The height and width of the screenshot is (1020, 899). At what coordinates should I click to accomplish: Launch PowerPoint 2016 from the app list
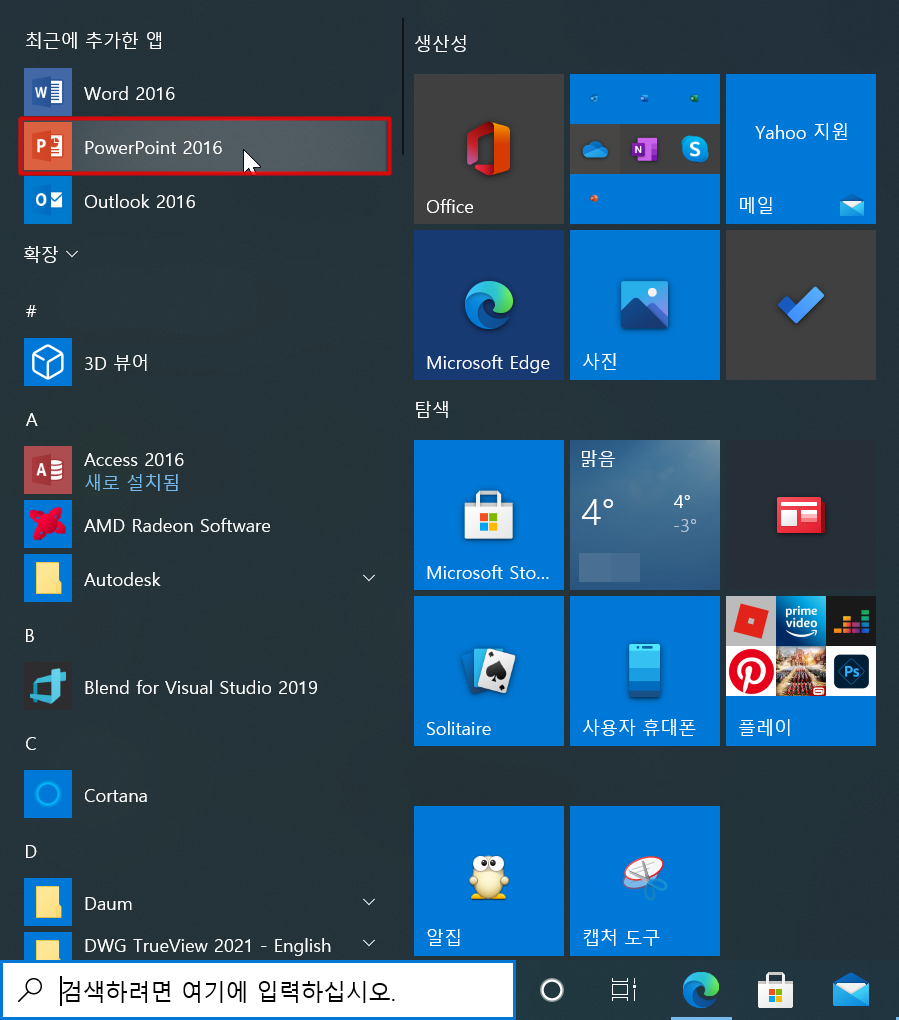[x=205, y=147]
